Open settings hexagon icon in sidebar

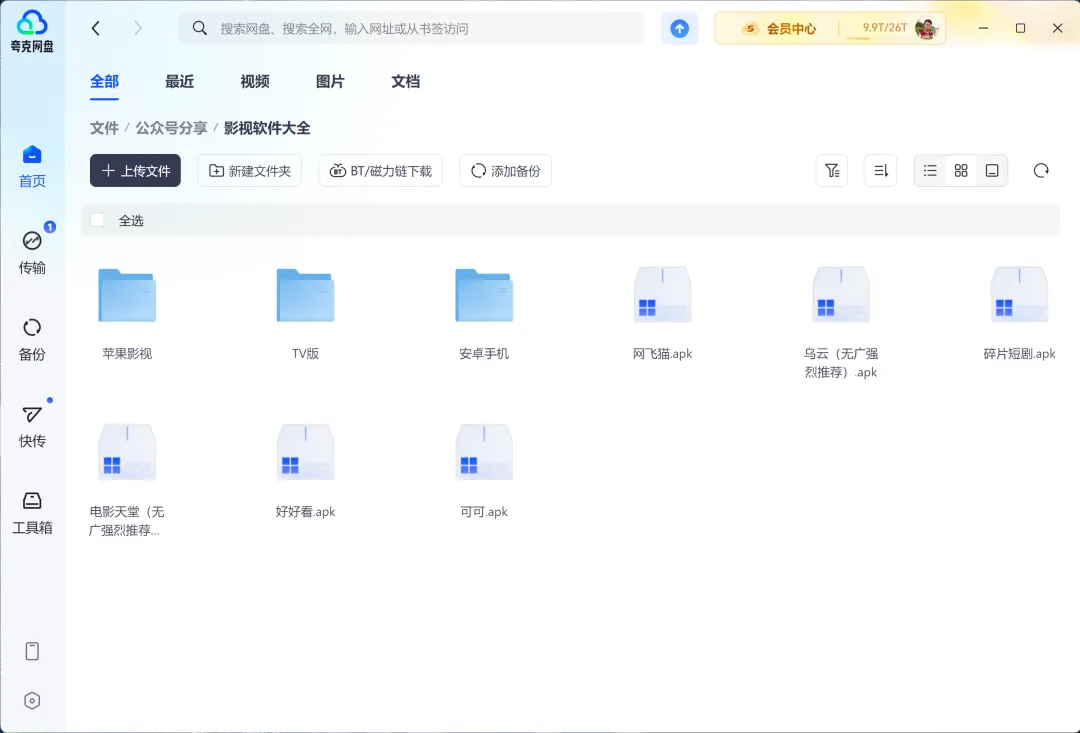(32, 701)
